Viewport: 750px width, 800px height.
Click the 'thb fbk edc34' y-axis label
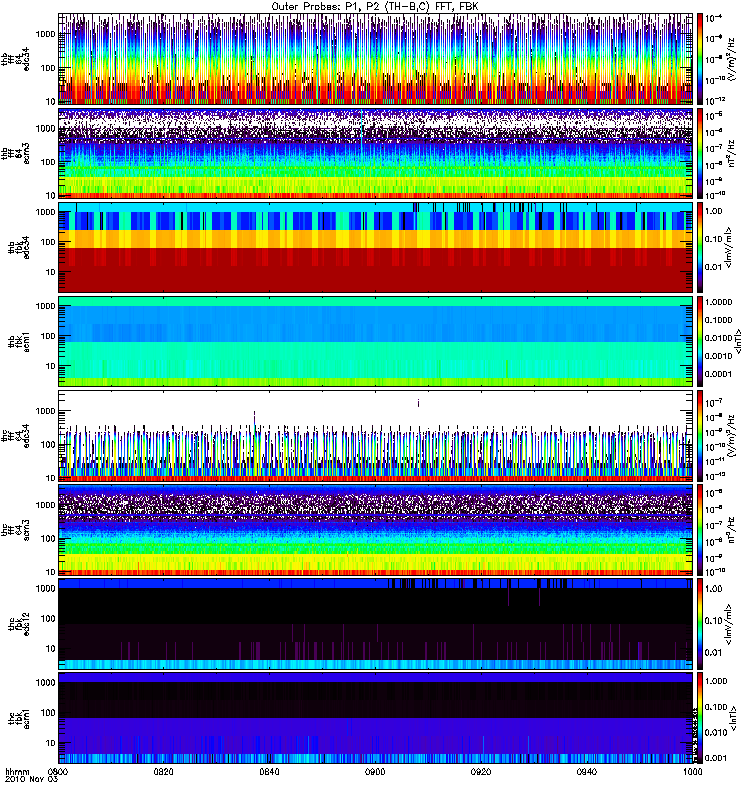click(19, 247)
